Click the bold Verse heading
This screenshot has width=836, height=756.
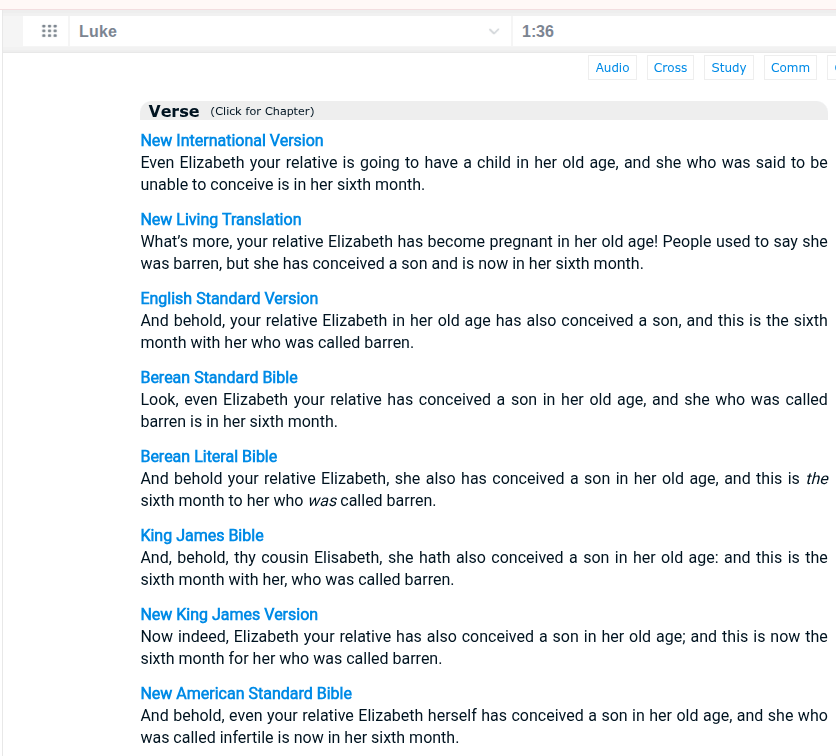coord(174,111)
